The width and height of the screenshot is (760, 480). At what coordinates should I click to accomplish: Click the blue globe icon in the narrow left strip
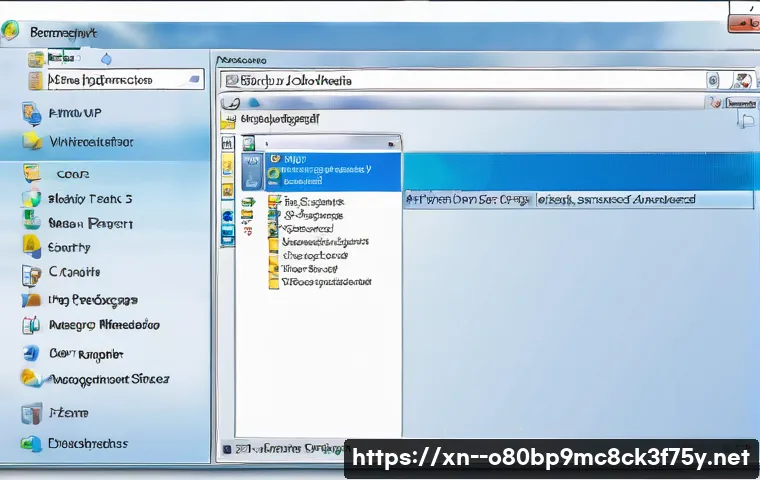pyautogui.click(x=227, y=216)
